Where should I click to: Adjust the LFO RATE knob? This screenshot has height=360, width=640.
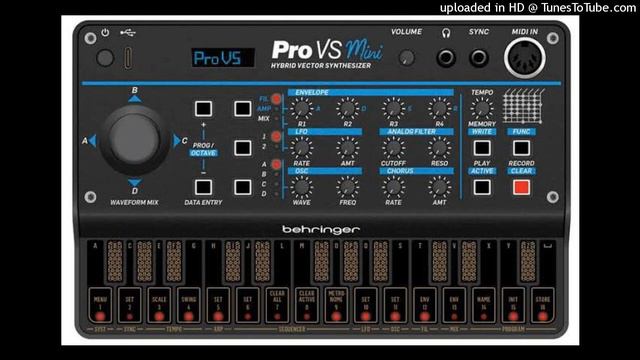click(x=302, y=148)
